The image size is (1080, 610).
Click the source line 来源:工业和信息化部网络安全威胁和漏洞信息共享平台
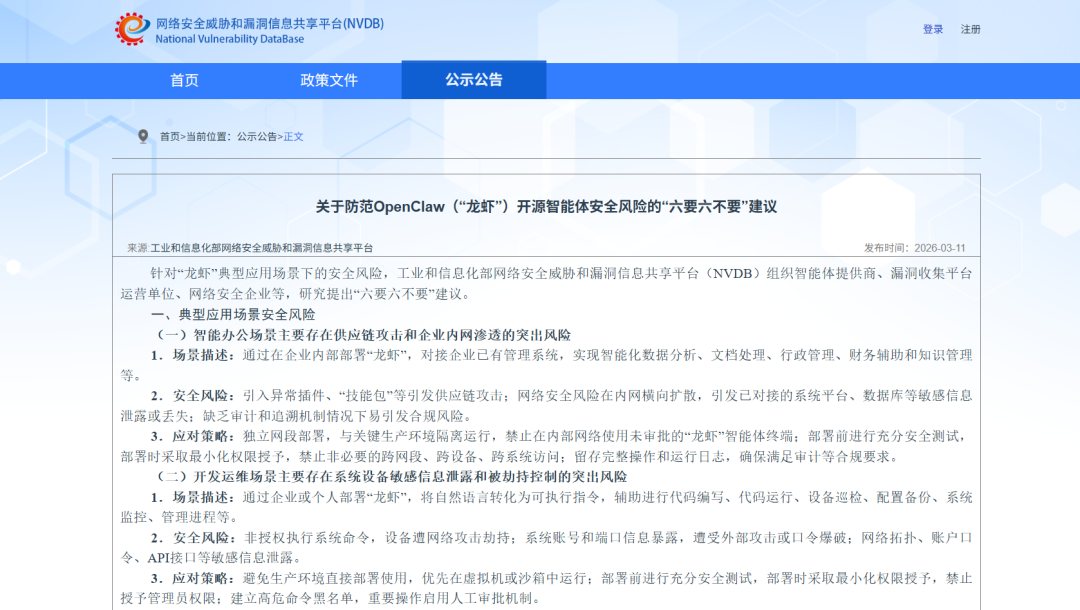point(250,248)
